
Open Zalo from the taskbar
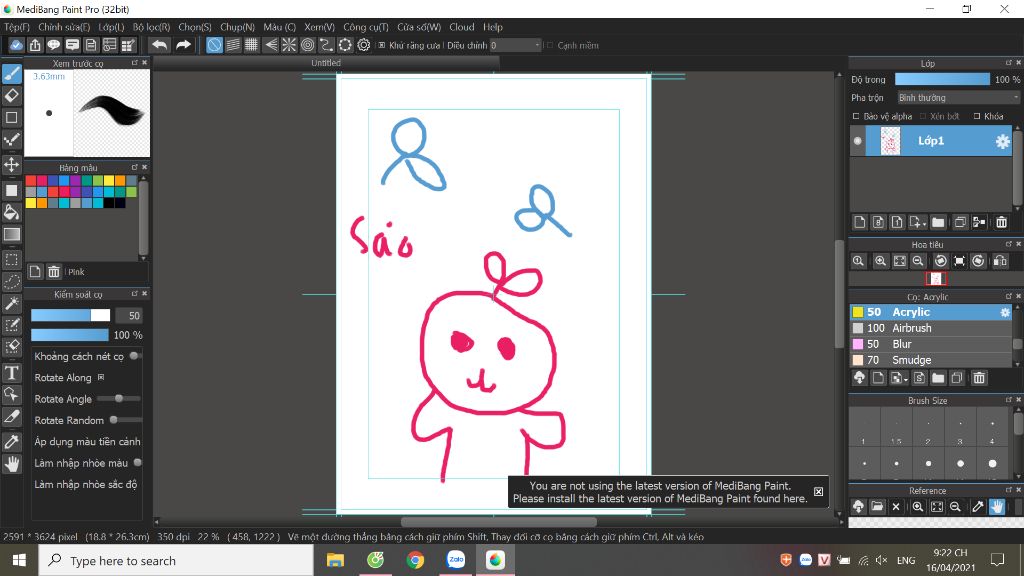[x=456, y=560]
